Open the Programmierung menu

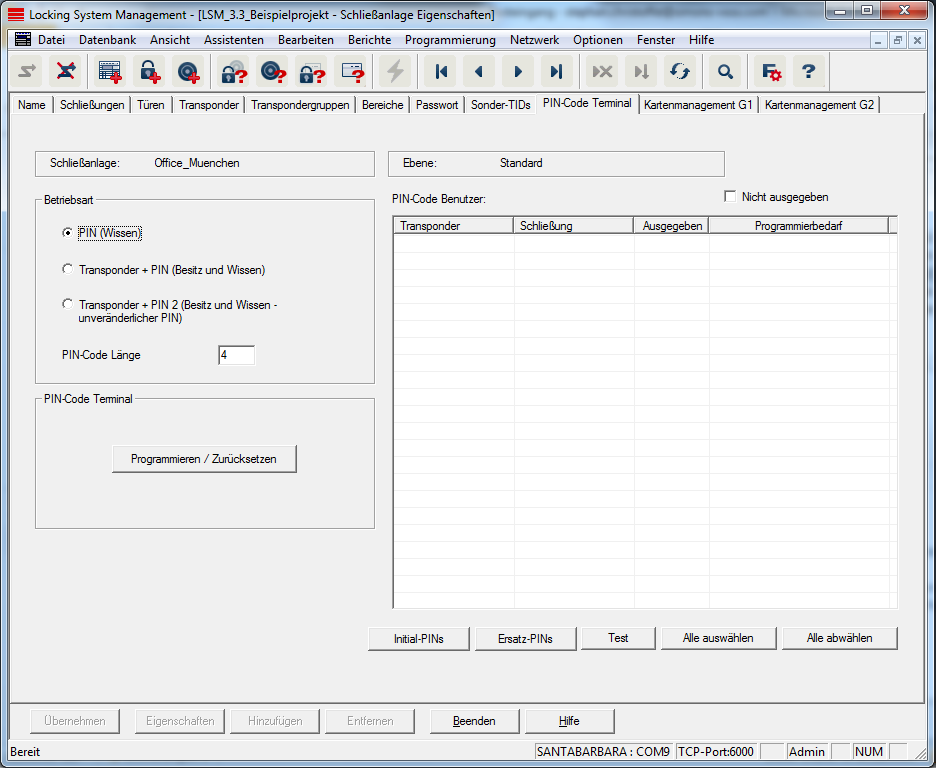(x=450, y=40)
